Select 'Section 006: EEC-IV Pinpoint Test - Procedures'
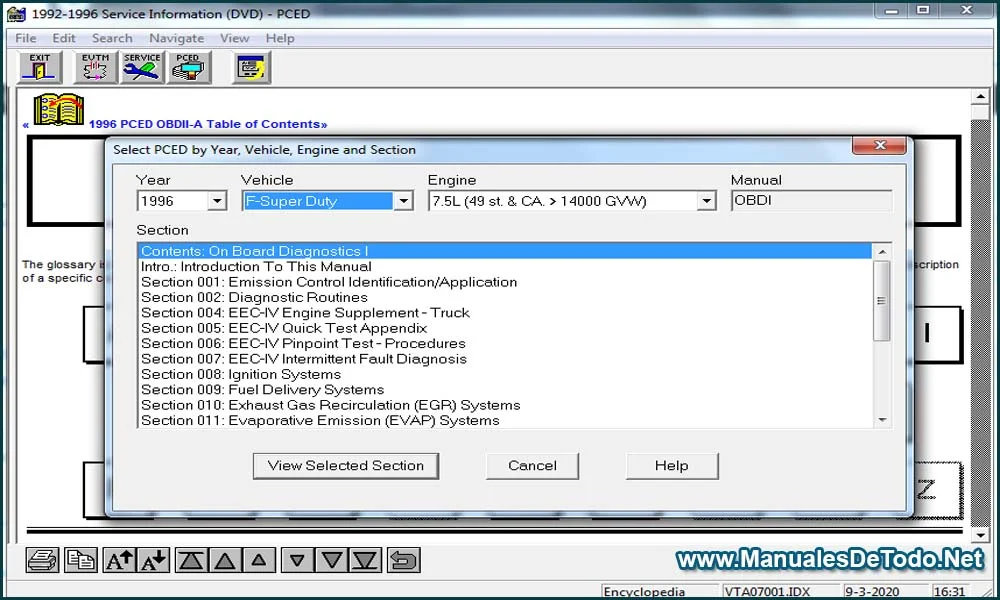Screen dimensions: 1000x600 (x=505, y=343)
